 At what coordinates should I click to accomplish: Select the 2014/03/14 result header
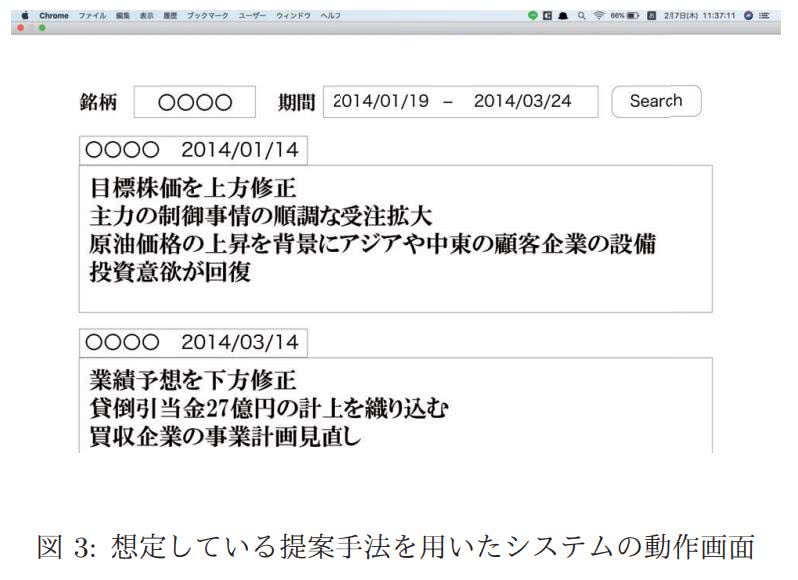pyautogui.click(x=193, y=342)
